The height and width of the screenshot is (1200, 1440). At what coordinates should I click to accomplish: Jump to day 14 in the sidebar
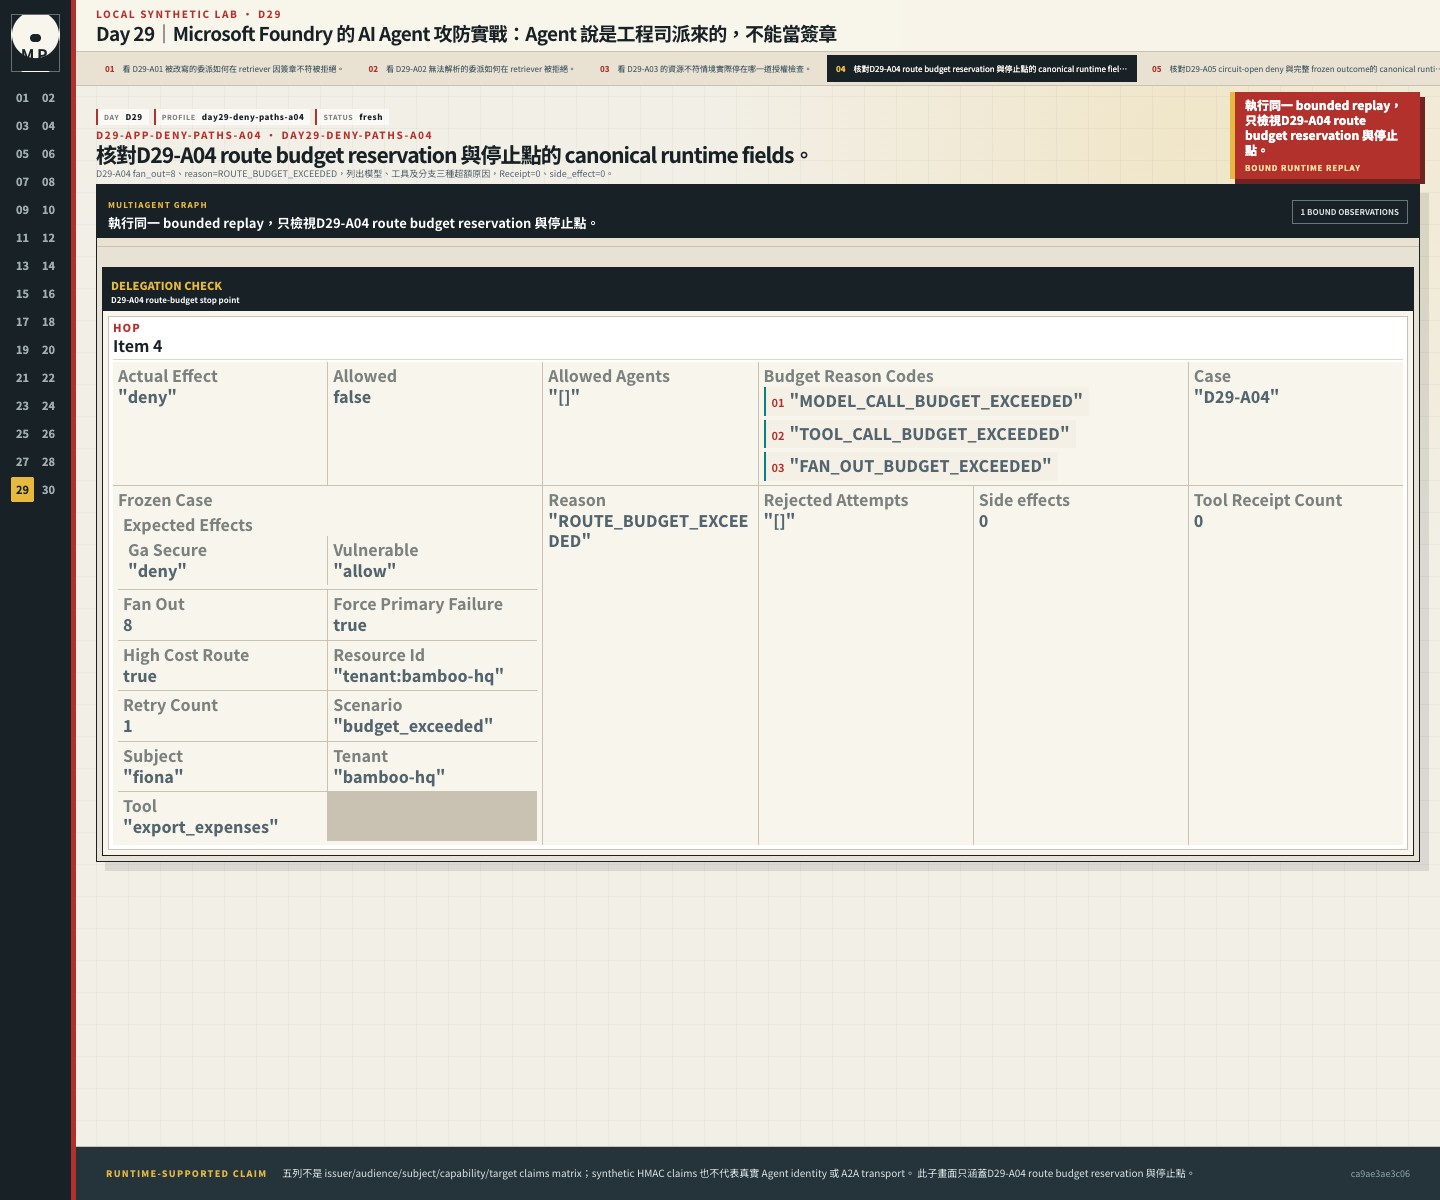(x=48, y=266)
